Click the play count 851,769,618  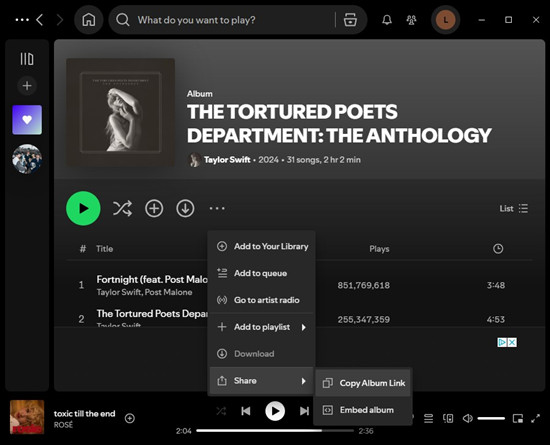(363, 285)
